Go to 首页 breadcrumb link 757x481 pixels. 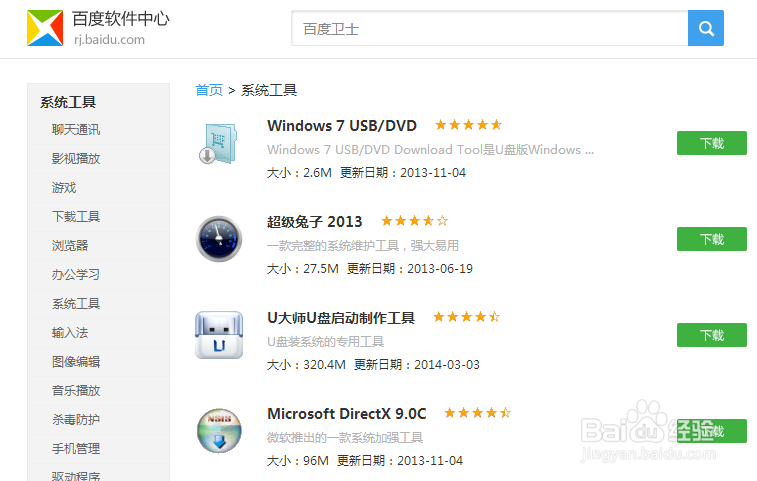pos(209,90)
